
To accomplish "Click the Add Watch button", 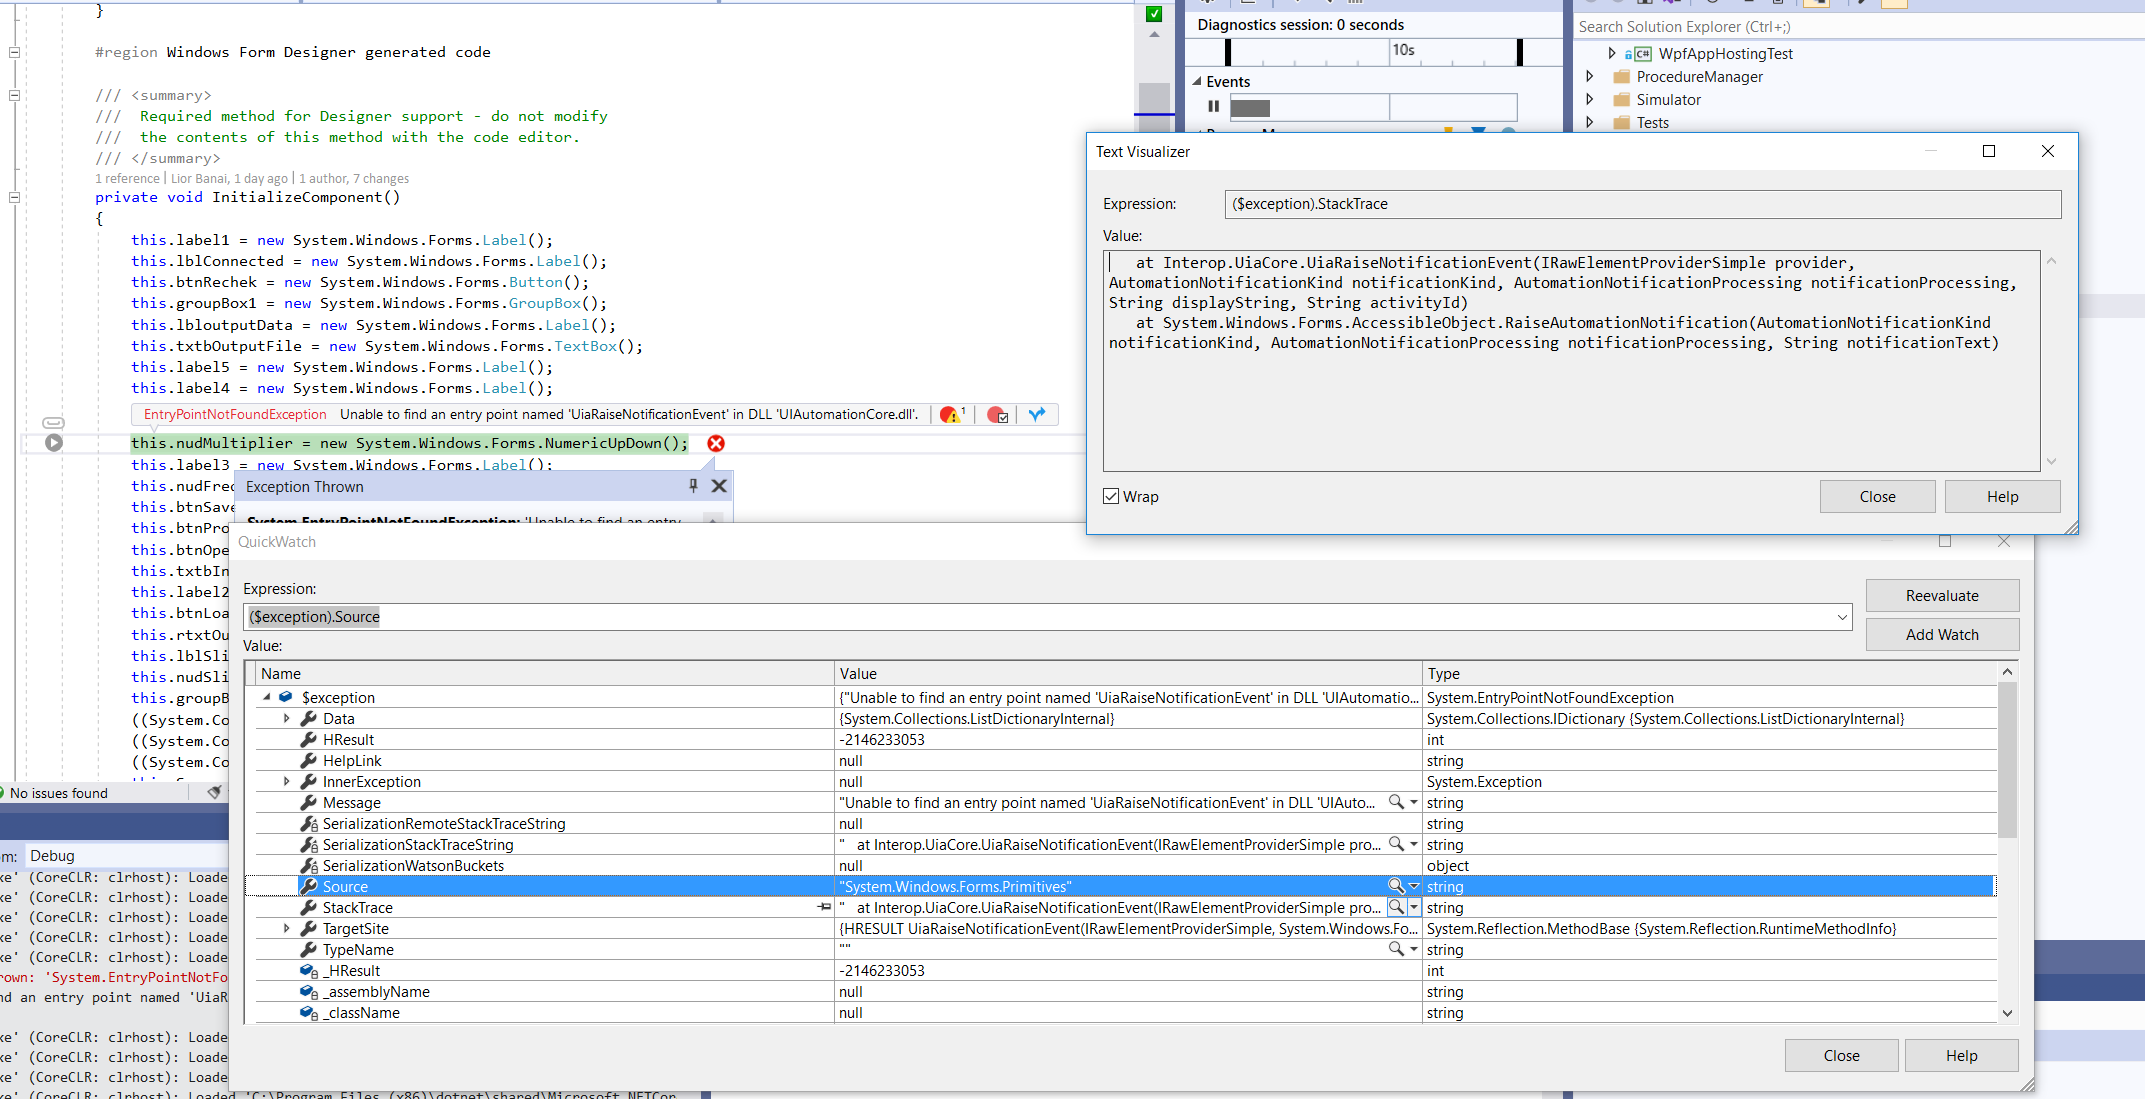I will pos(1941,634).
